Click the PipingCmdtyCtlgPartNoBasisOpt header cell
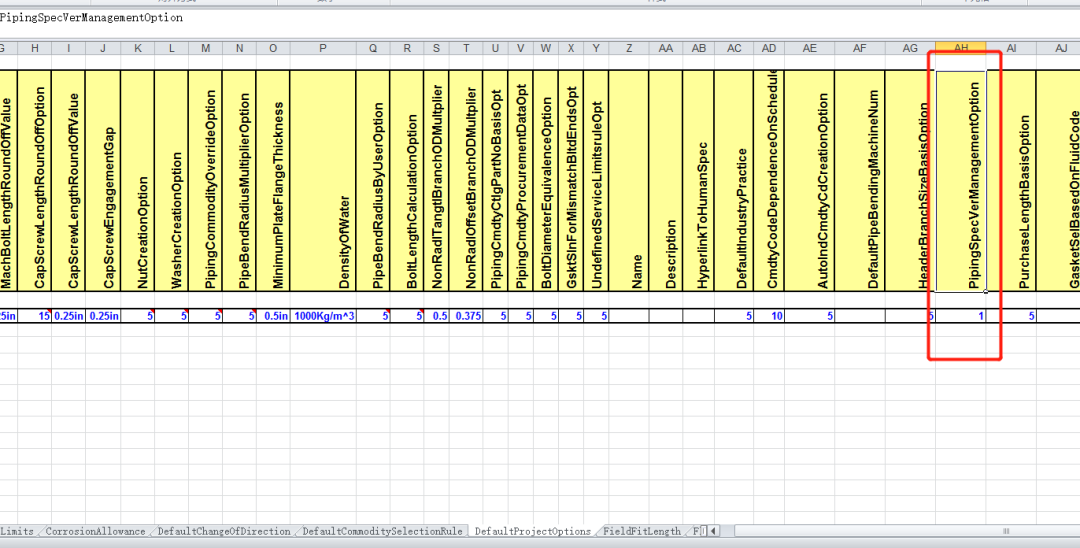 [496, 180]
